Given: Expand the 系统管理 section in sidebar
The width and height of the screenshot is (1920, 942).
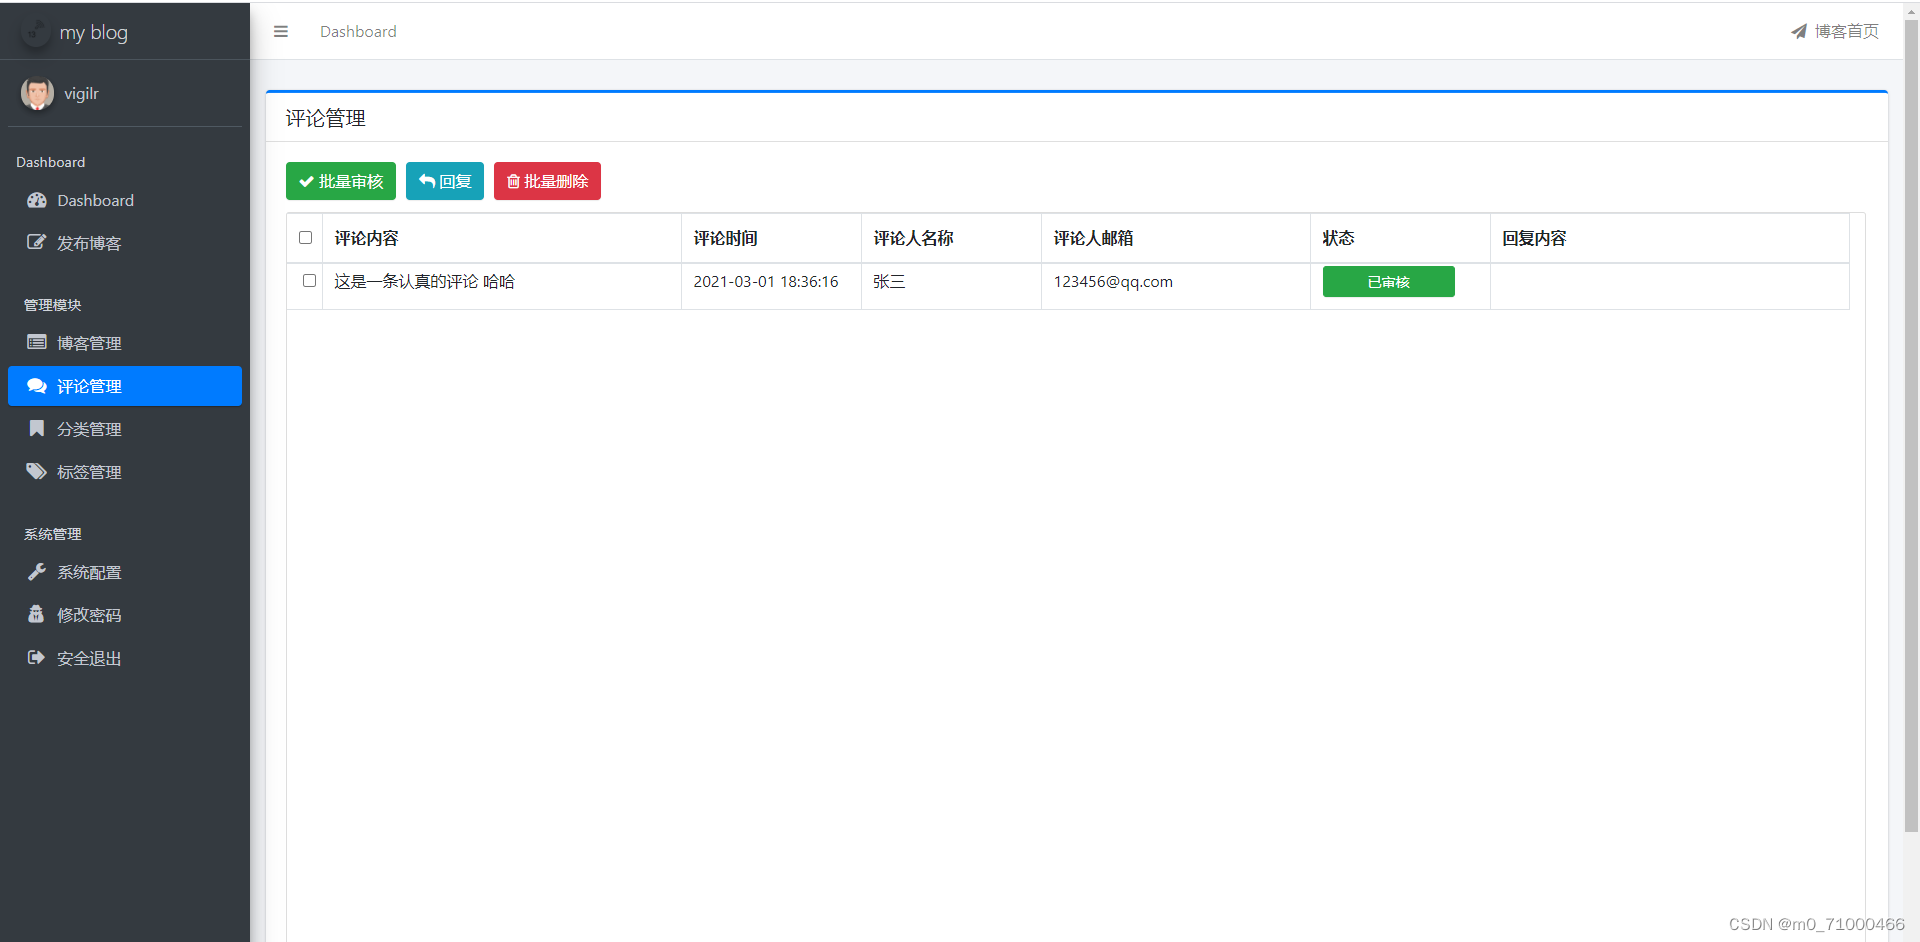Looking at the screenshot, I should tap(52, 533).
